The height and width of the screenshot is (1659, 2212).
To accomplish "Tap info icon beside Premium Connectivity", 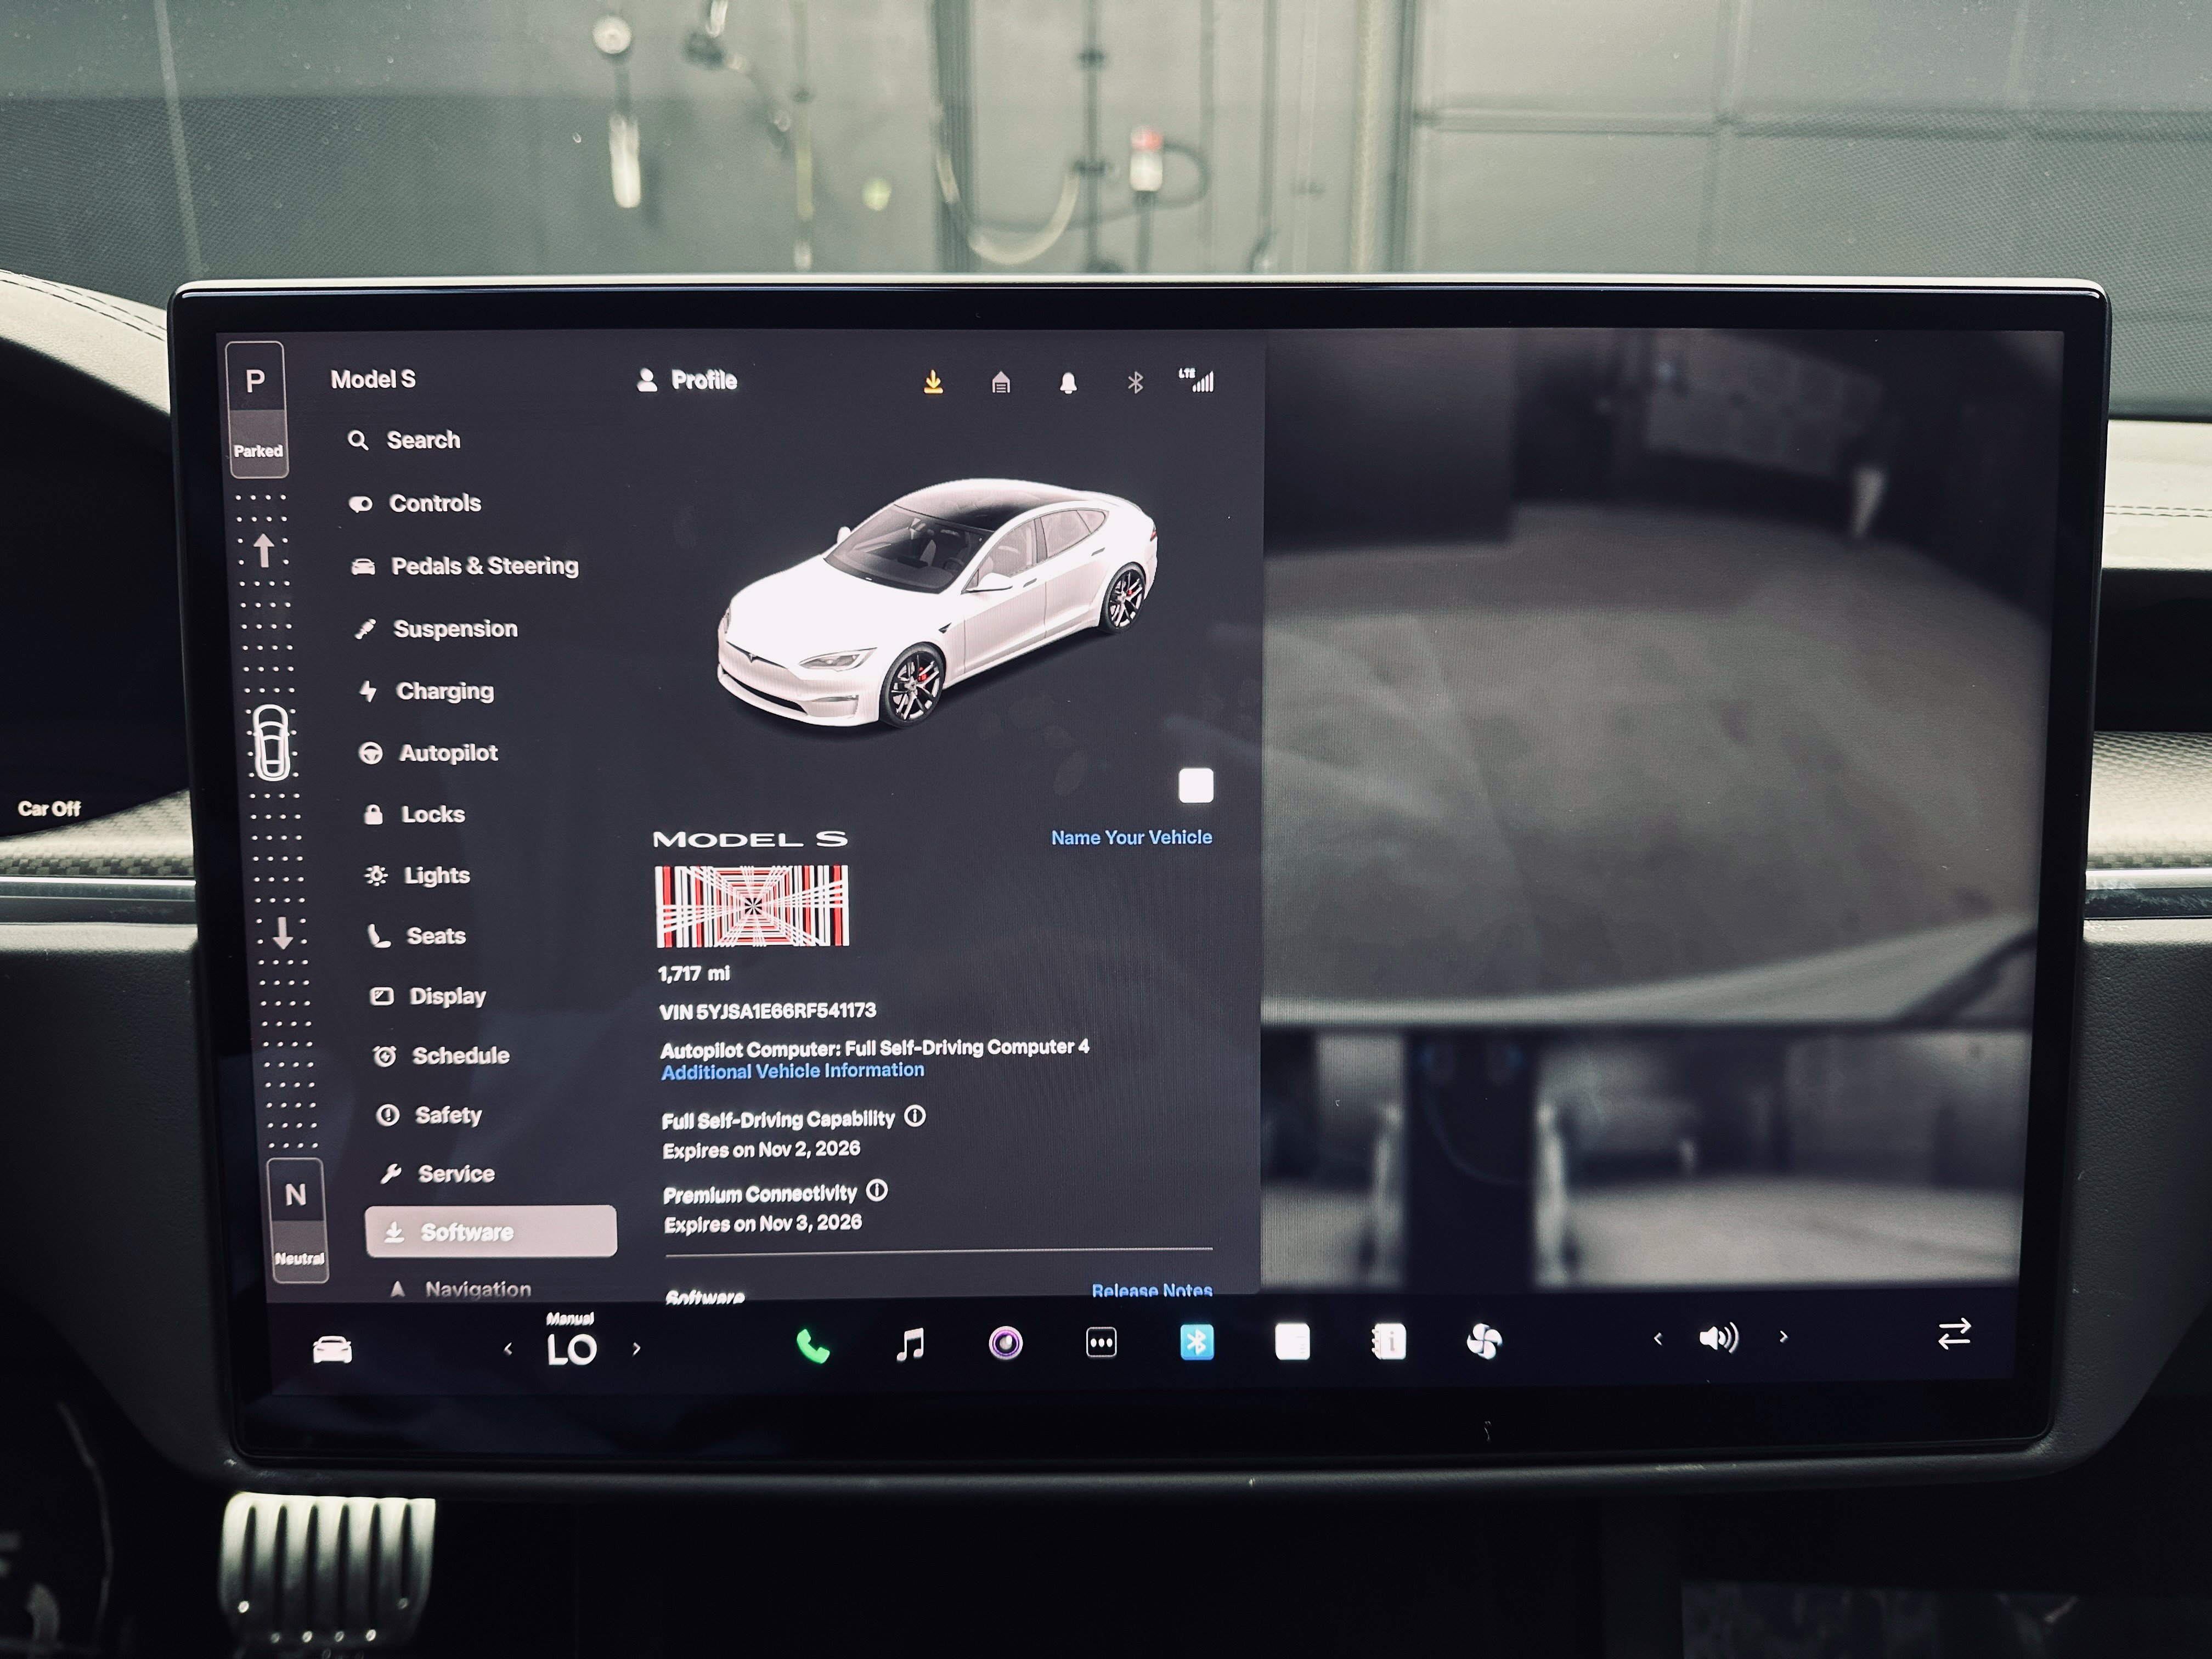I will click(x=877, y=1190).
